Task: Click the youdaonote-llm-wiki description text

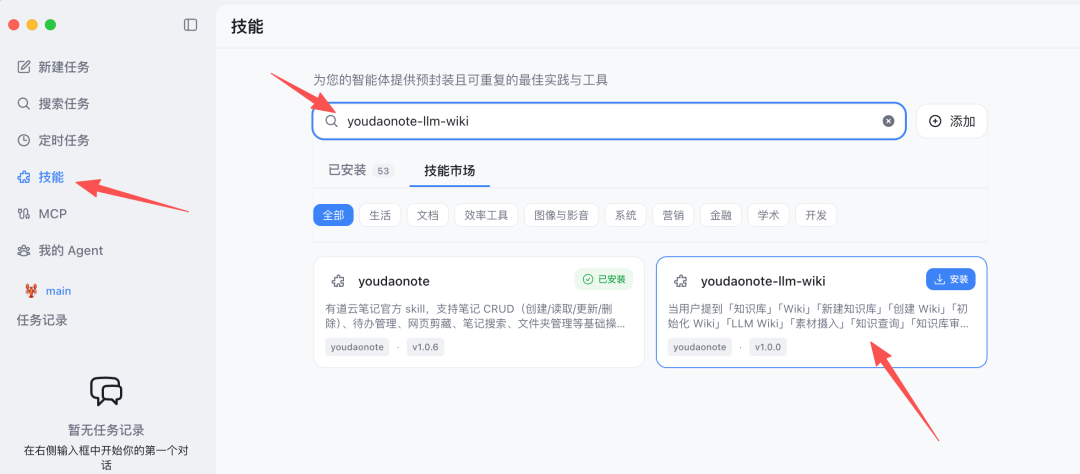Action: tap(819, 316)
